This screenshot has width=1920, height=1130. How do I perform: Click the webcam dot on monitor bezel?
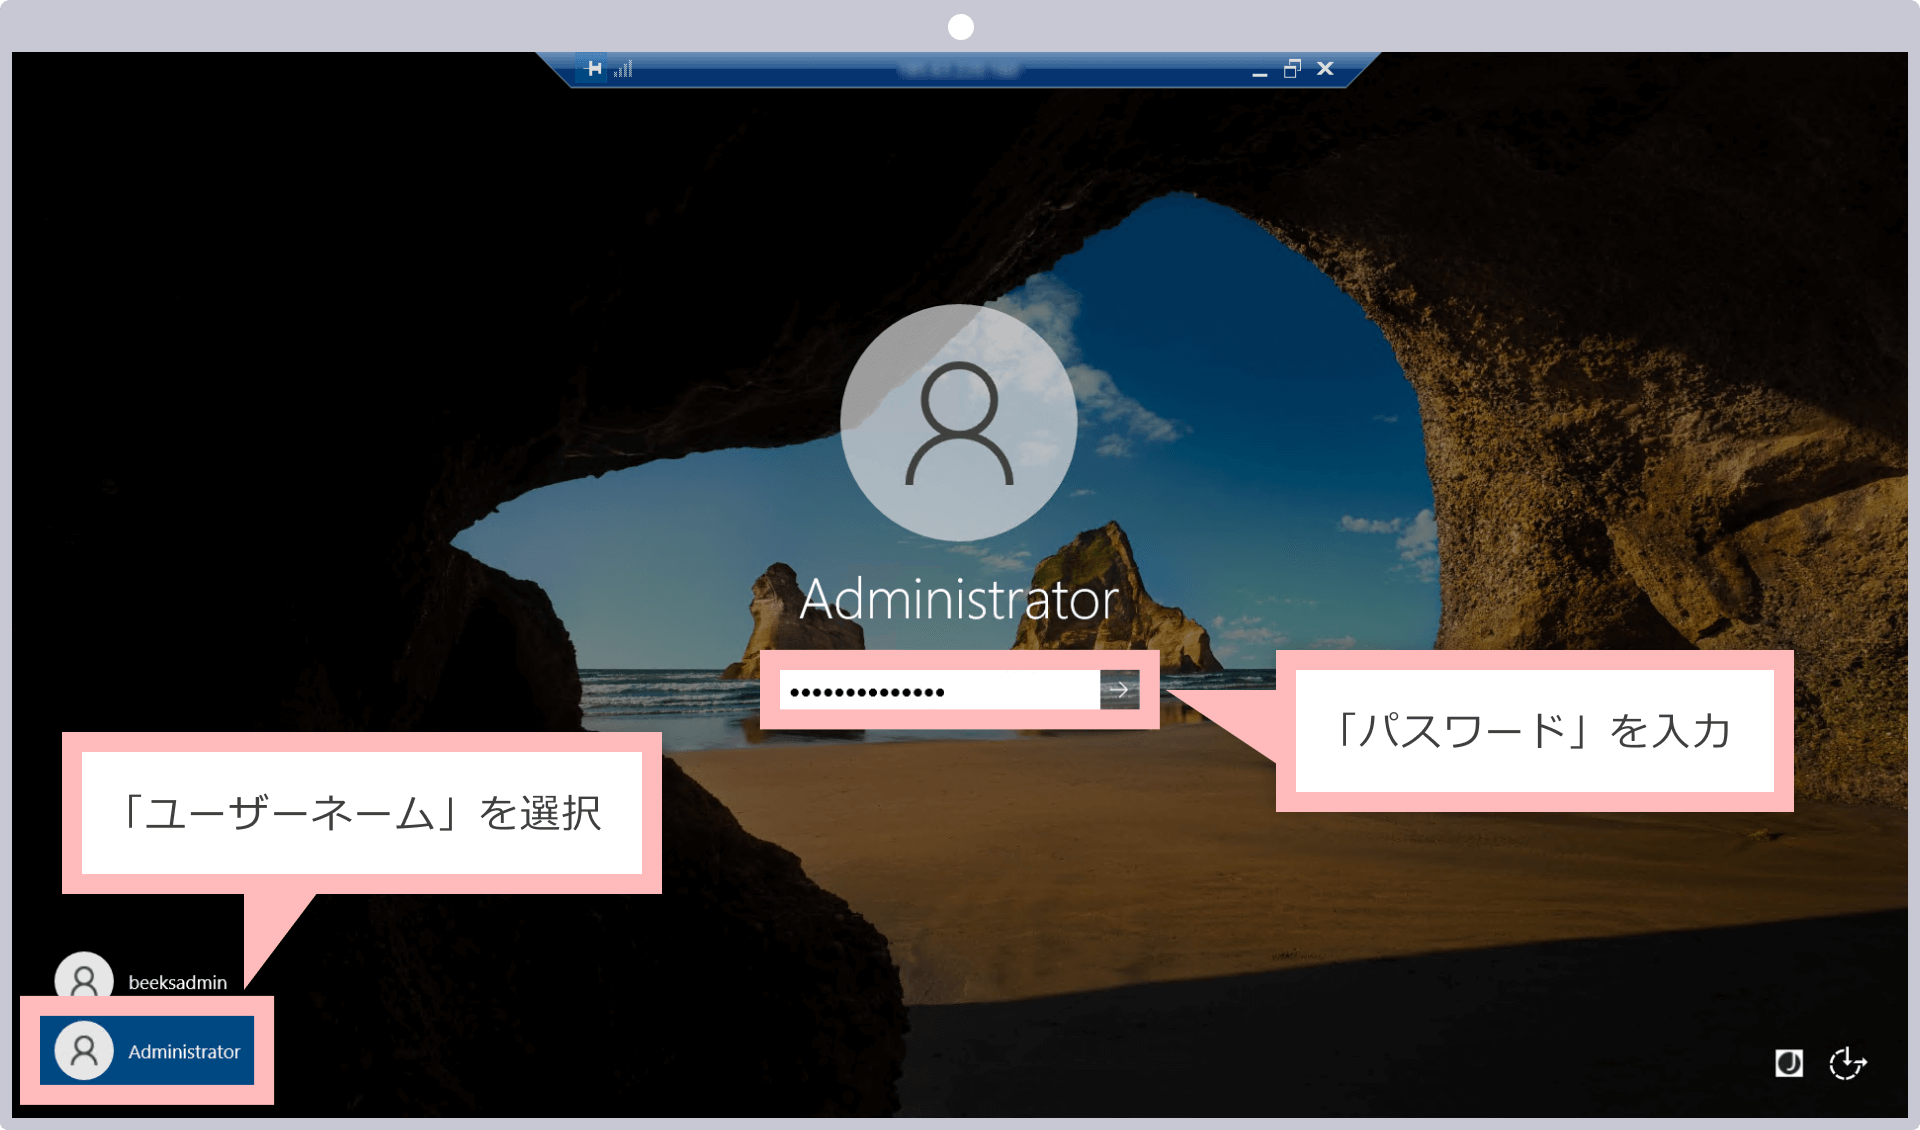(x=960, y=27)
